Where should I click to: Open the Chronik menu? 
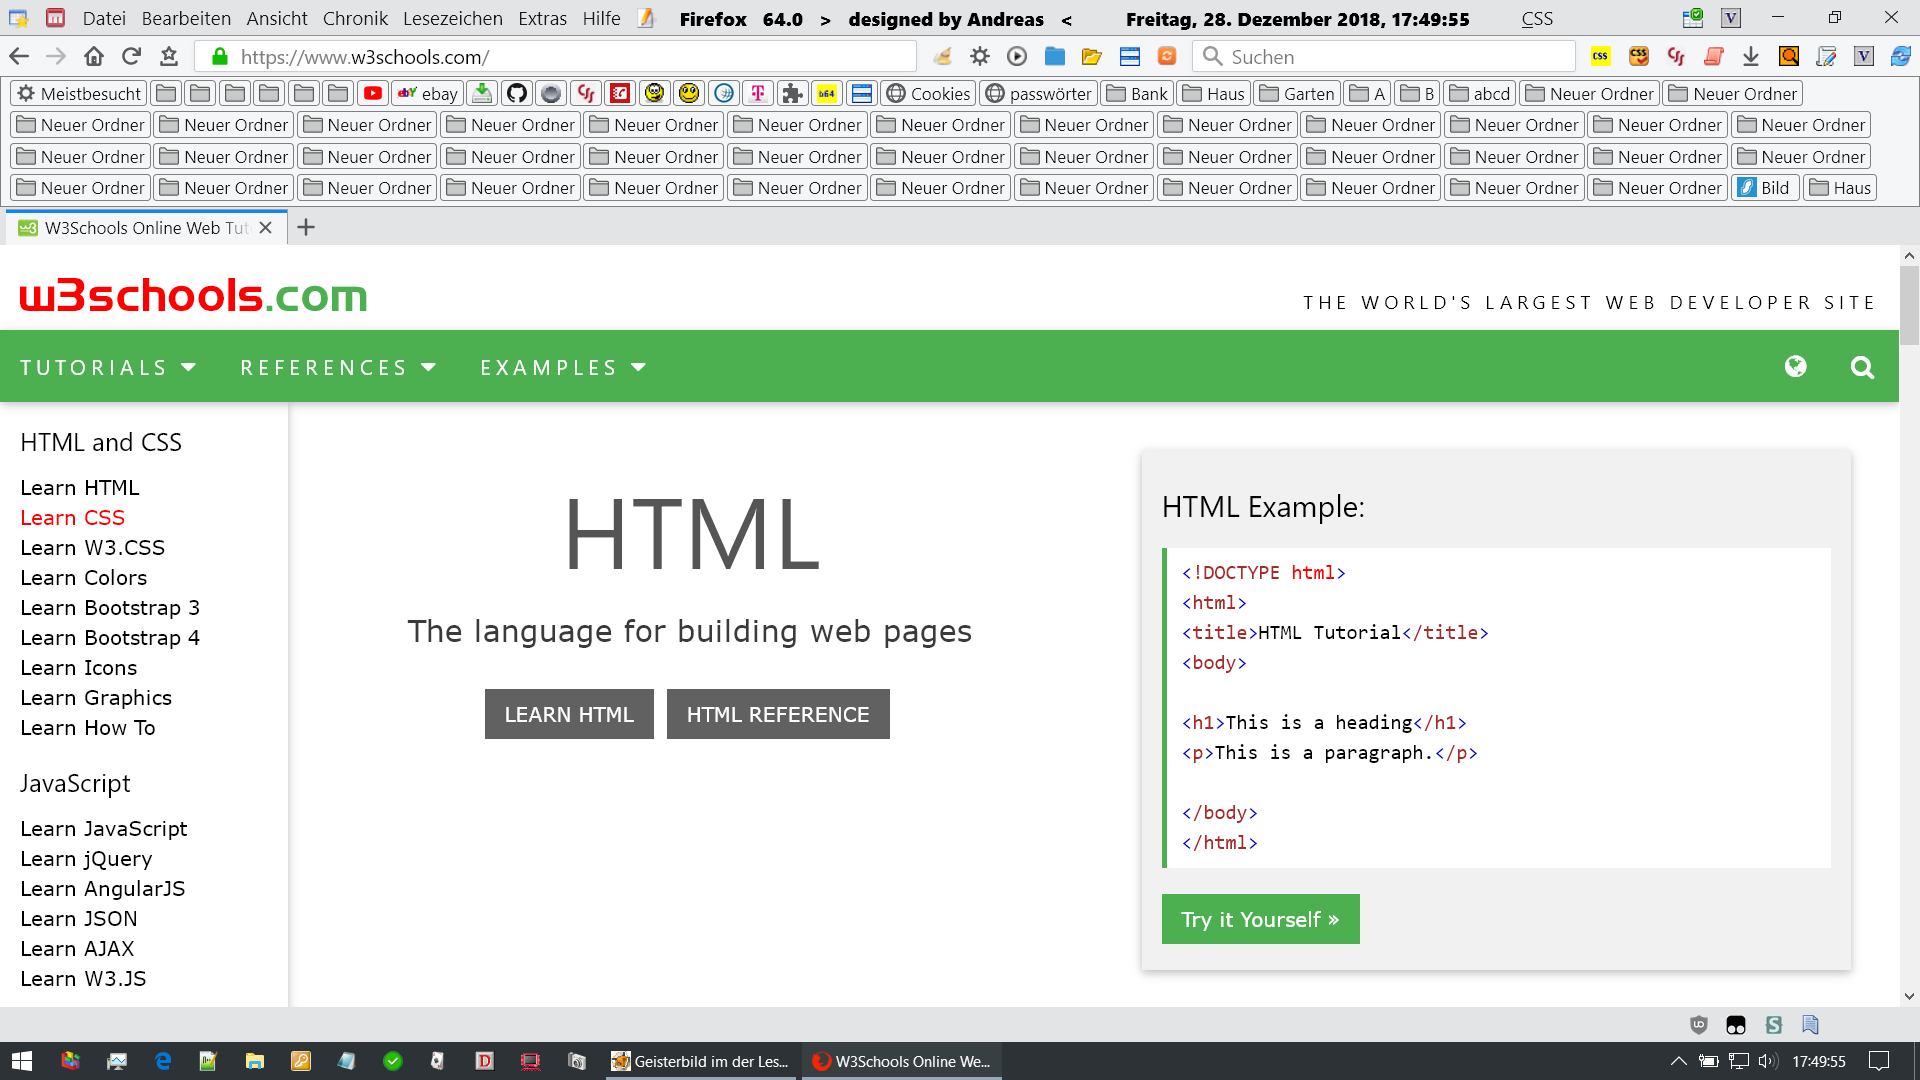(355, 18)
